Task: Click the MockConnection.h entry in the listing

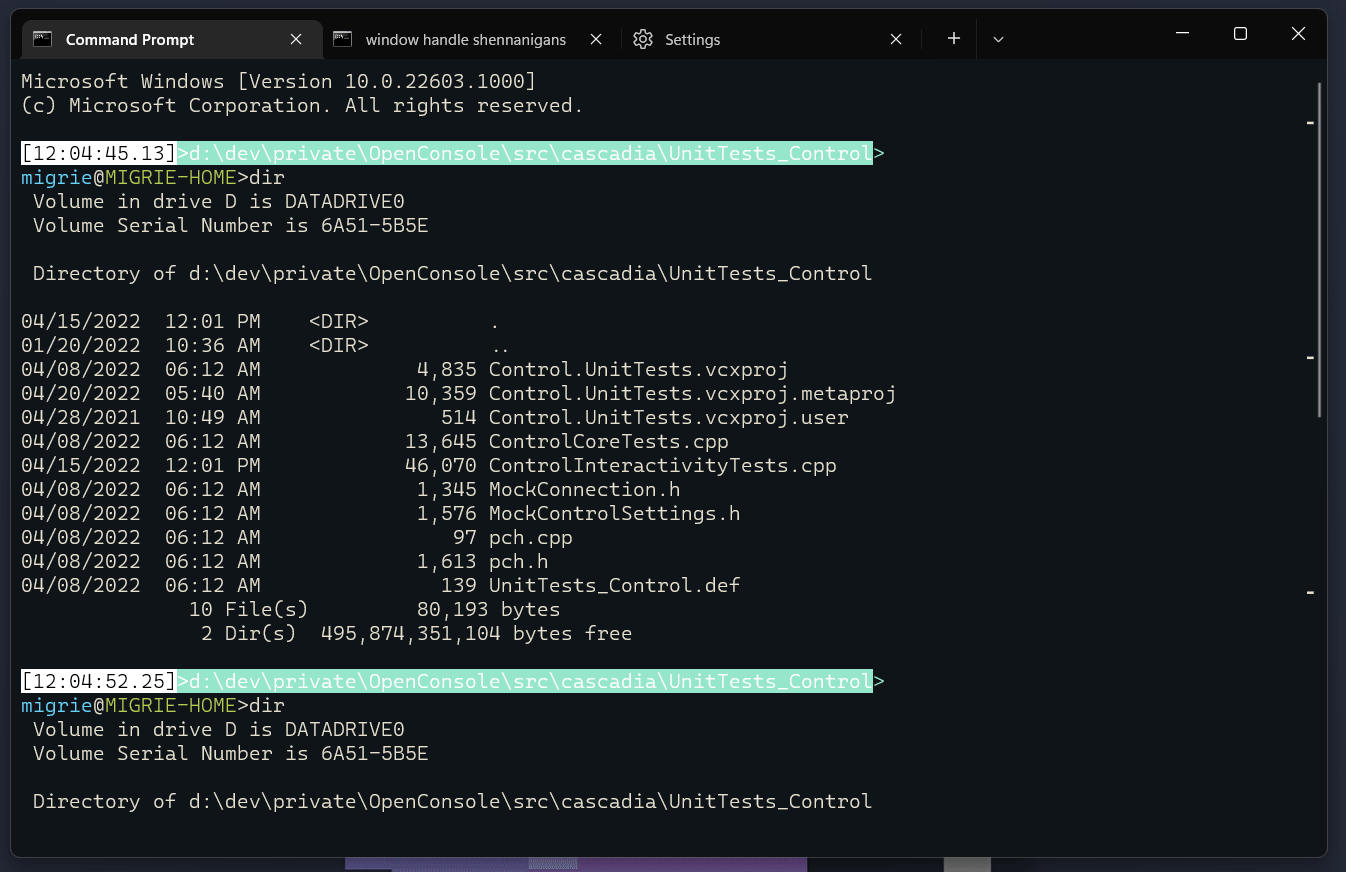Action: [584, 489]
